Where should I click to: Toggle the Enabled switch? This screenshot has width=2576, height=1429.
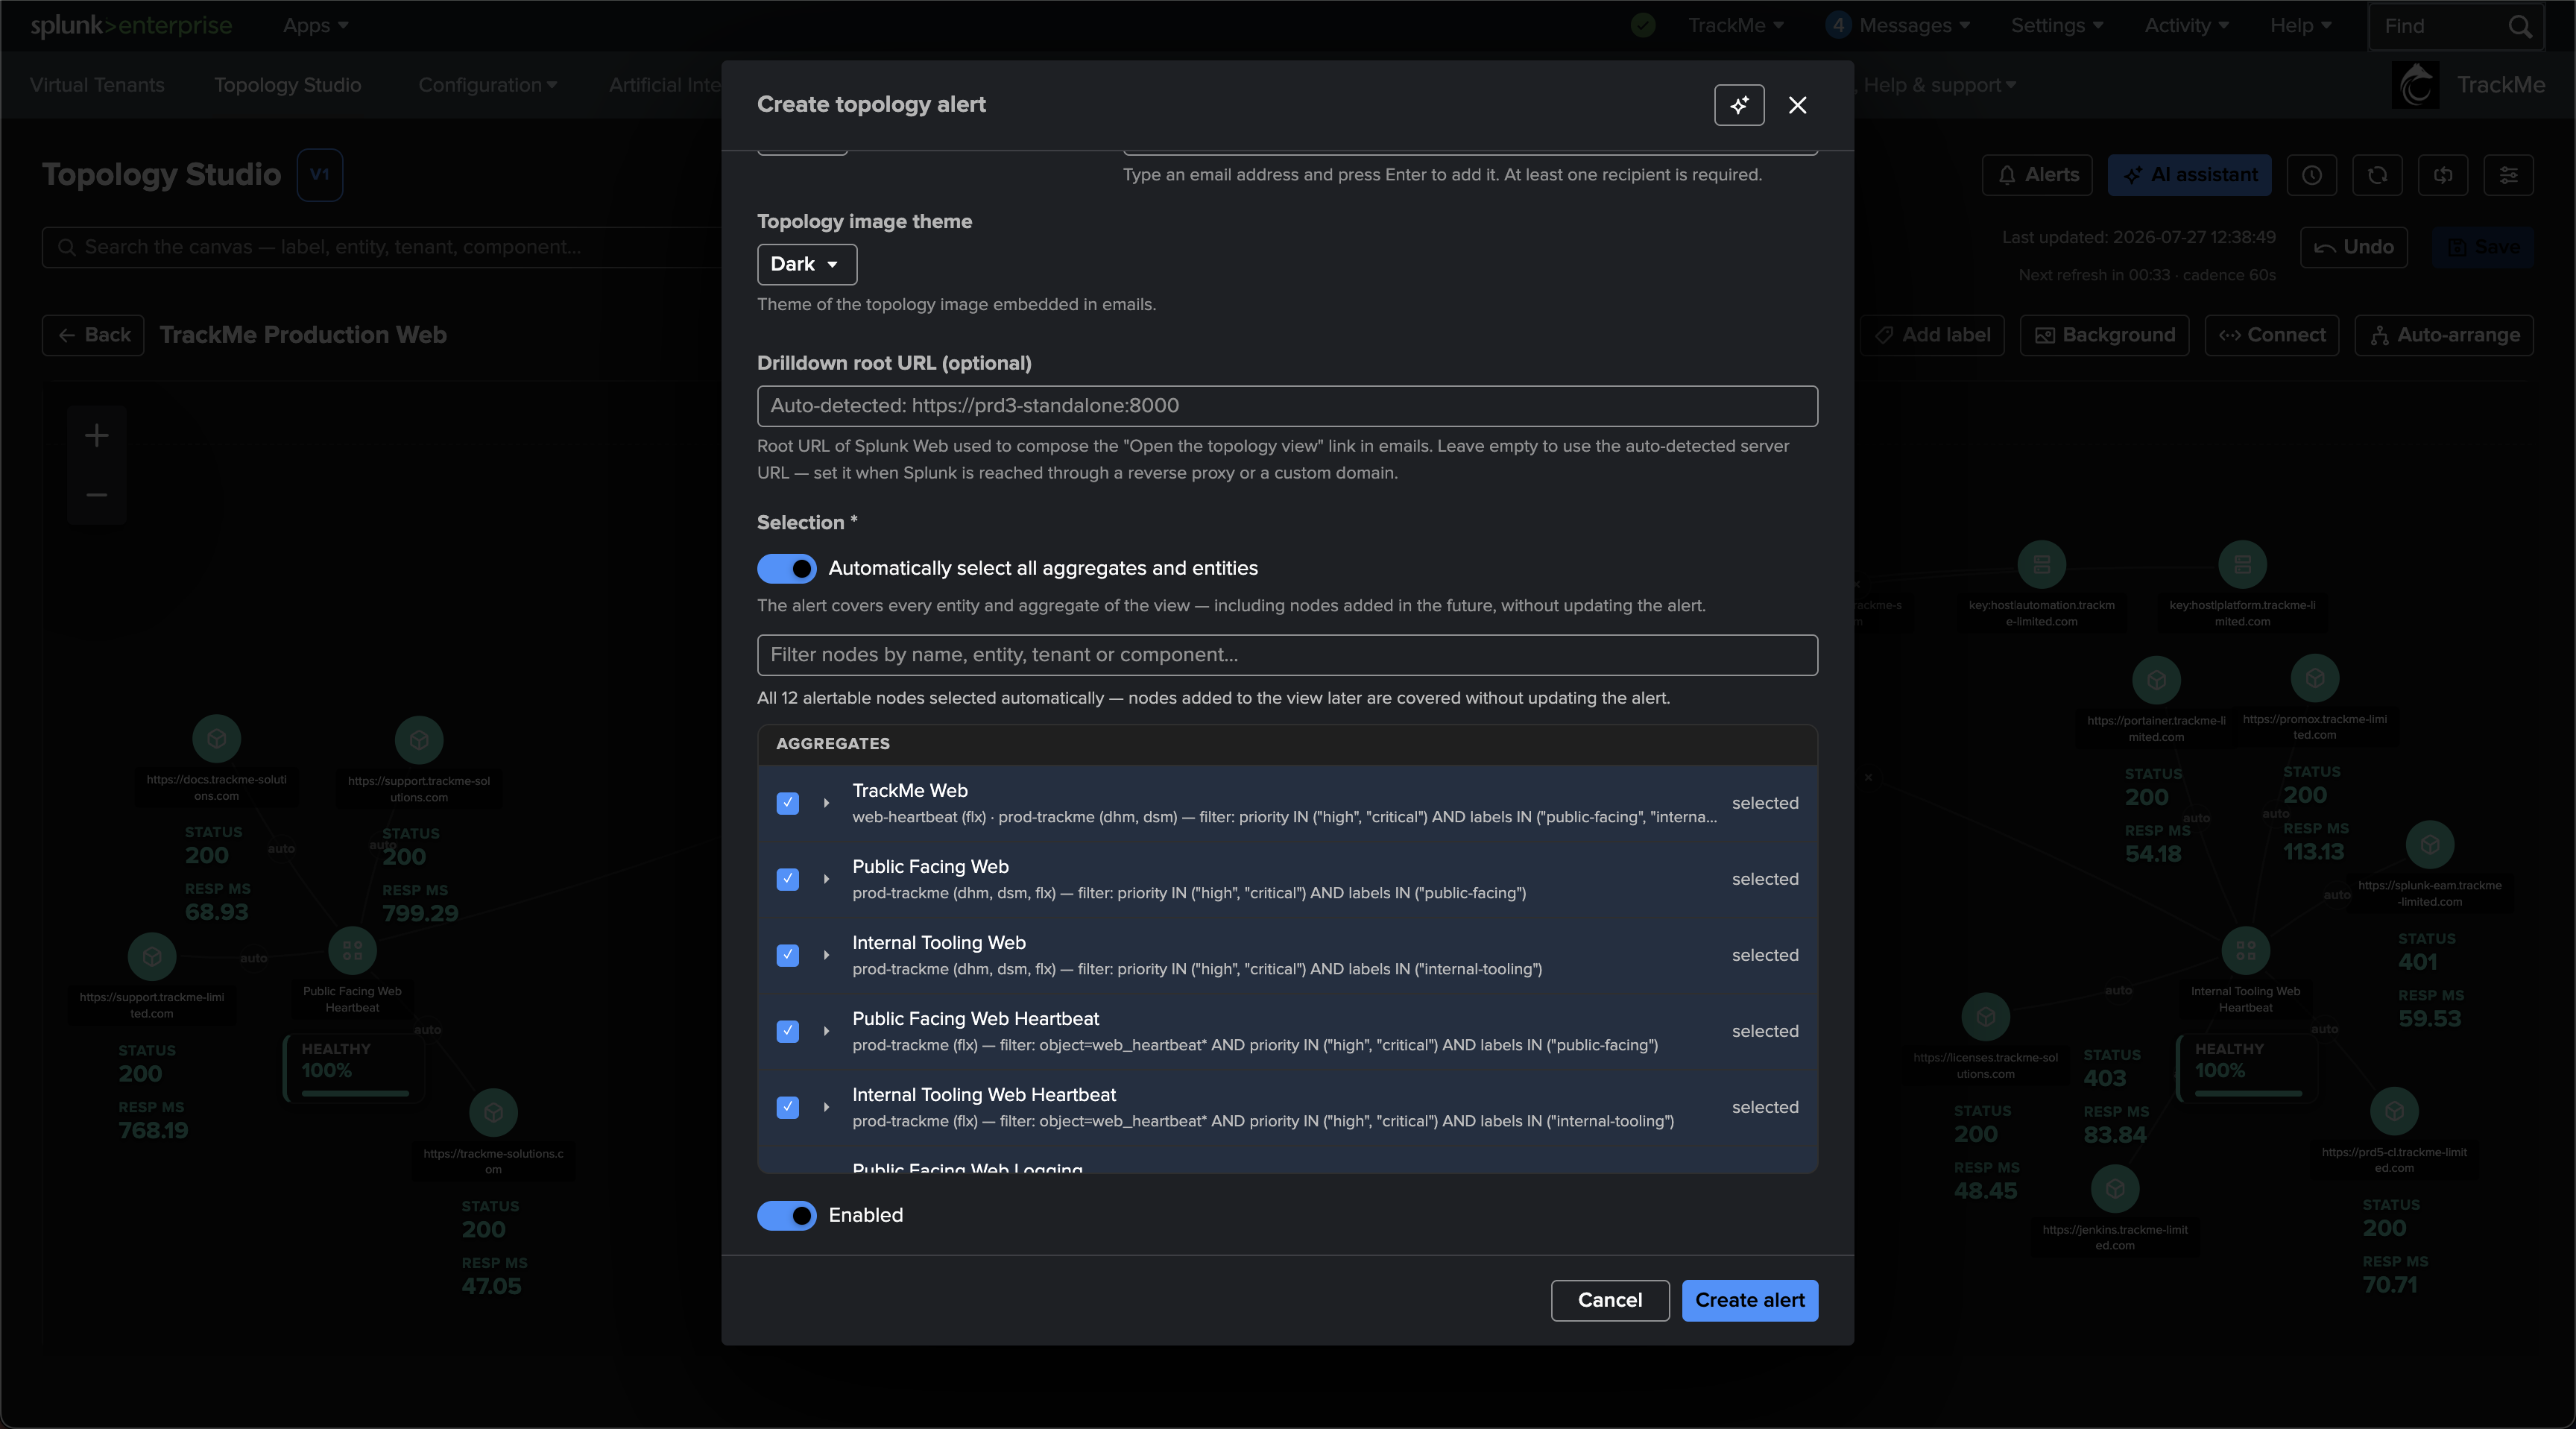tap(786, 1215)
